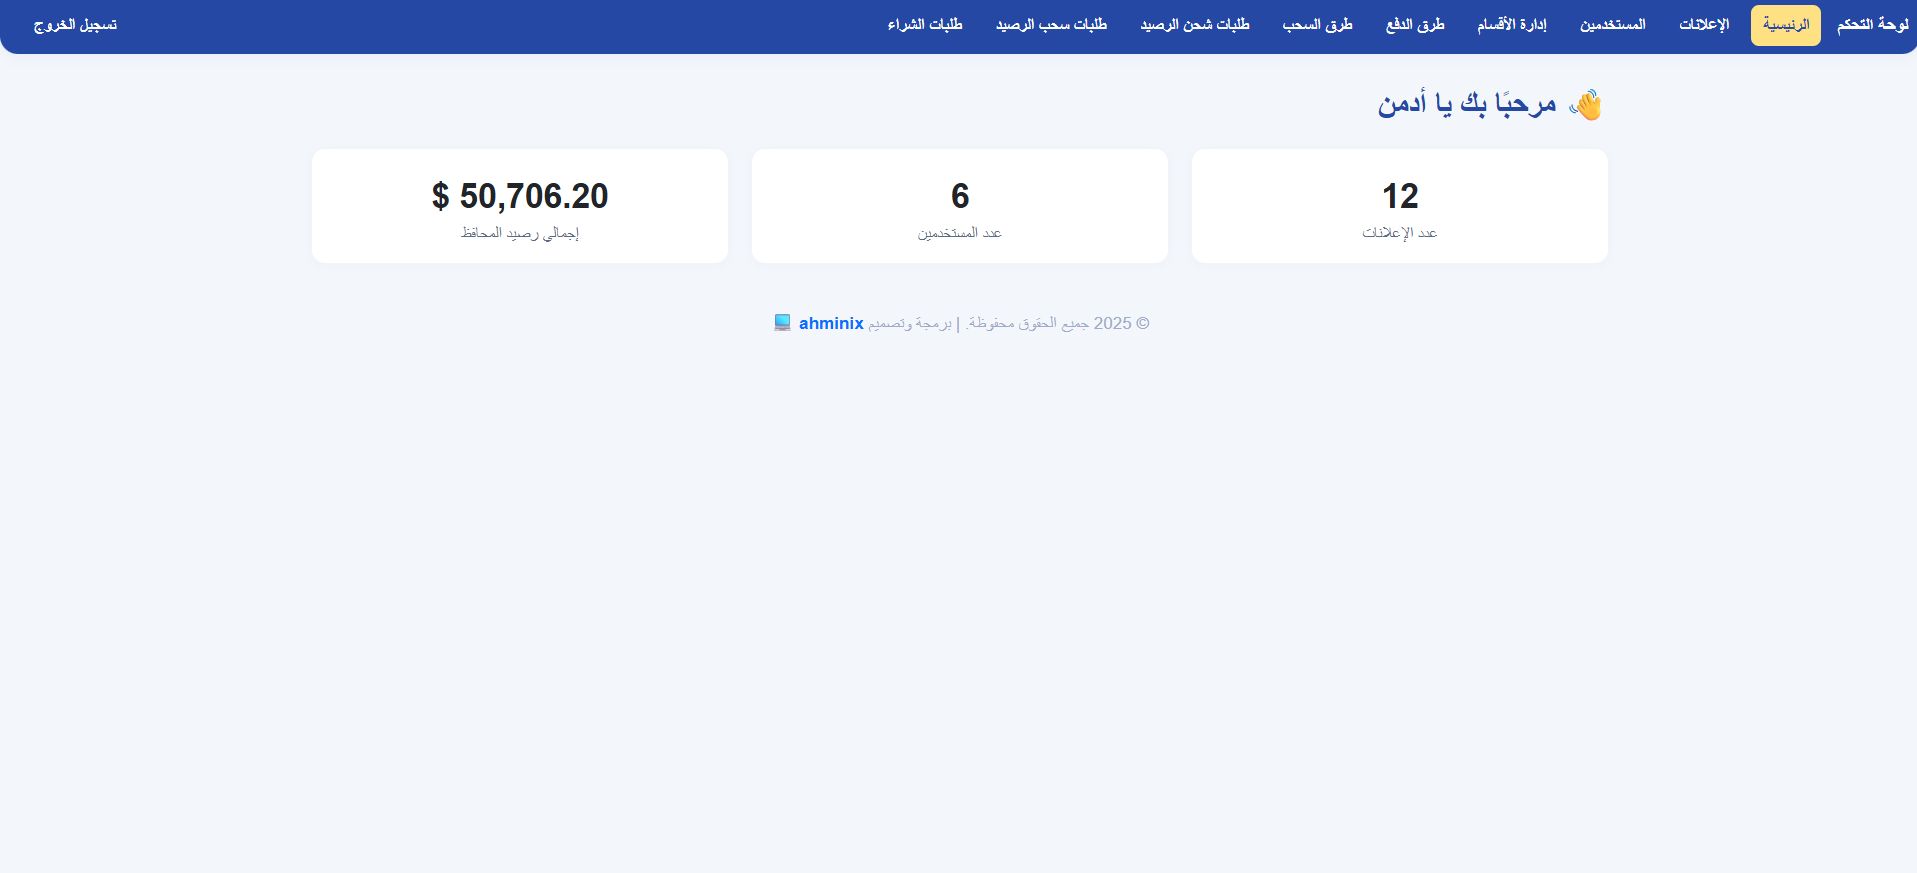The width and height of the screenshot is (1917, 873).
Task: Open إدارة الأقسام in the navbar
Action: click(x=1511, y=25)
